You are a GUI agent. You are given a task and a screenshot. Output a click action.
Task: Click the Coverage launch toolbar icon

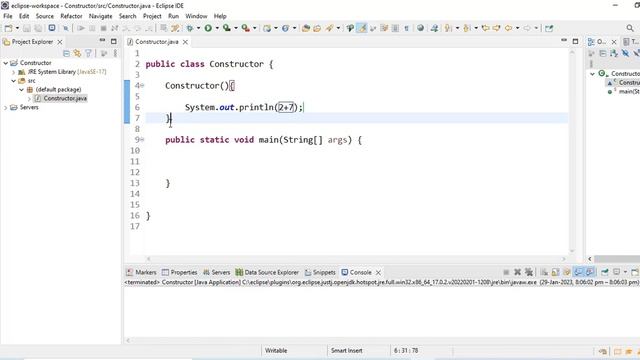tap(227, 28)
